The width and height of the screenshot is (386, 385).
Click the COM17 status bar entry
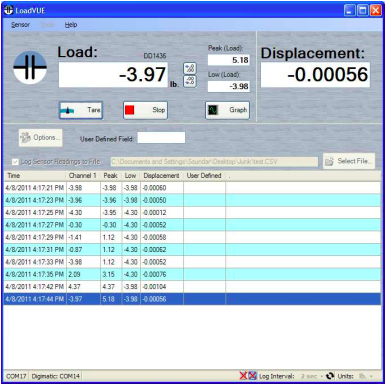click(16, 376)
